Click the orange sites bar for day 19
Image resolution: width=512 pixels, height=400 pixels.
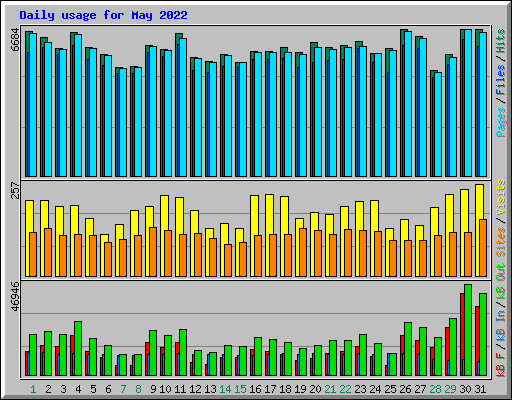tap(303, 253)
